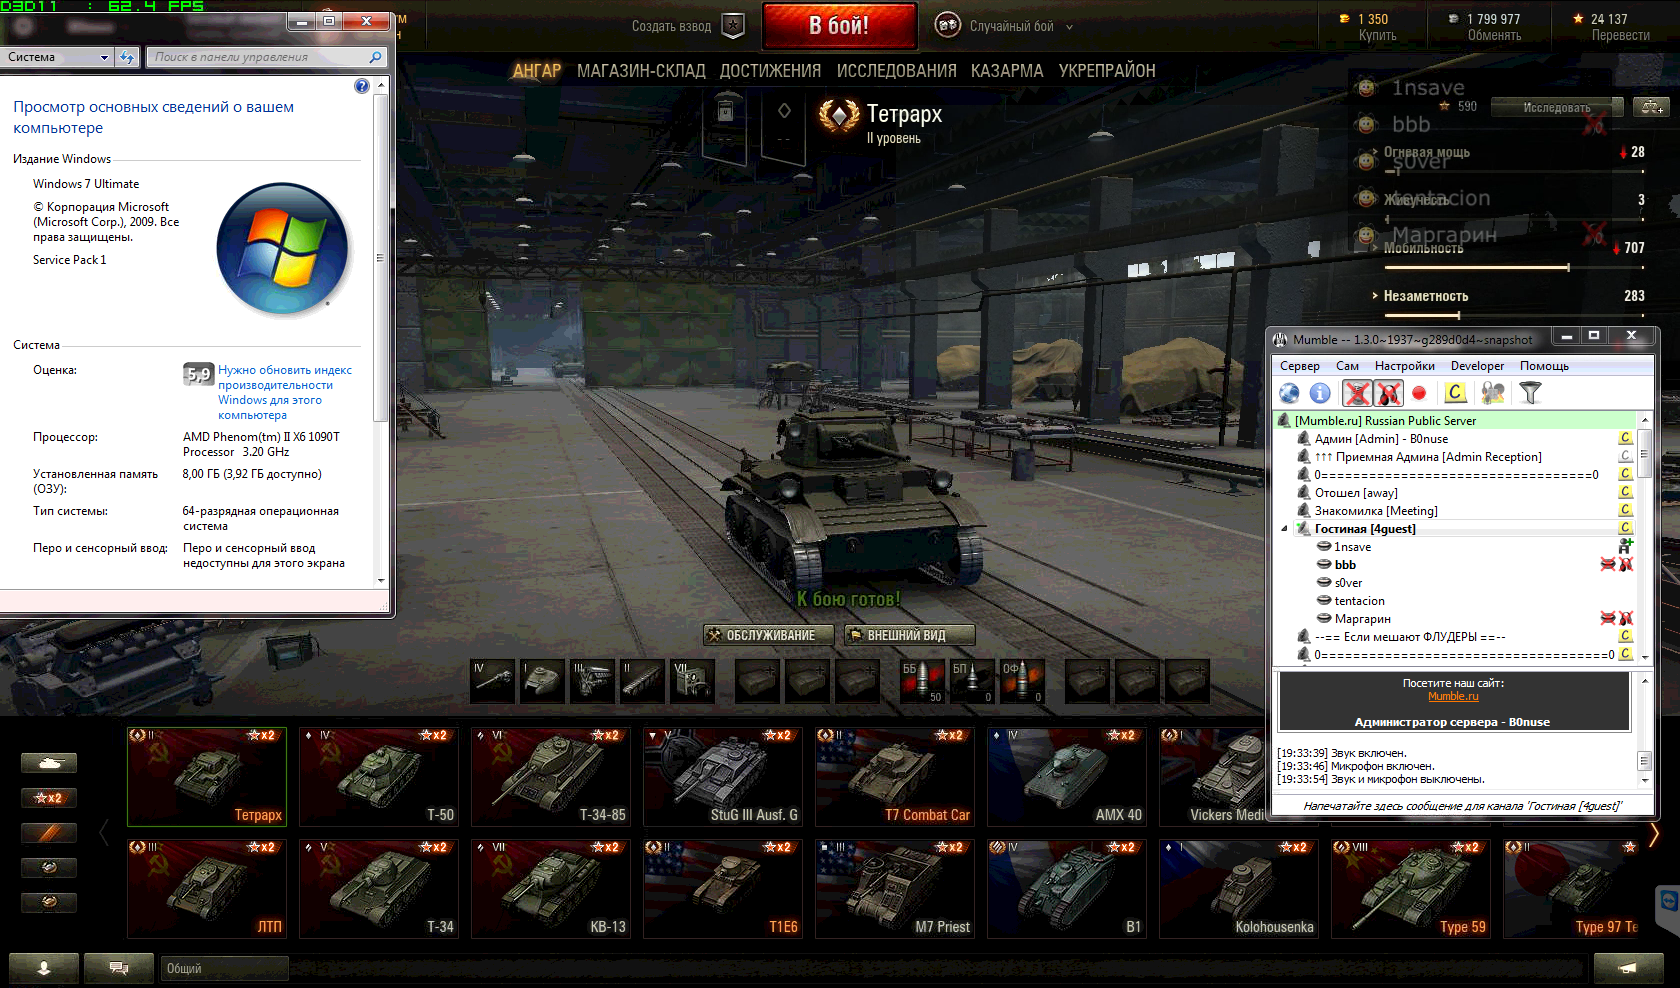
Task: Open the chat channels speech bubble icon
Action: [118, 968]
